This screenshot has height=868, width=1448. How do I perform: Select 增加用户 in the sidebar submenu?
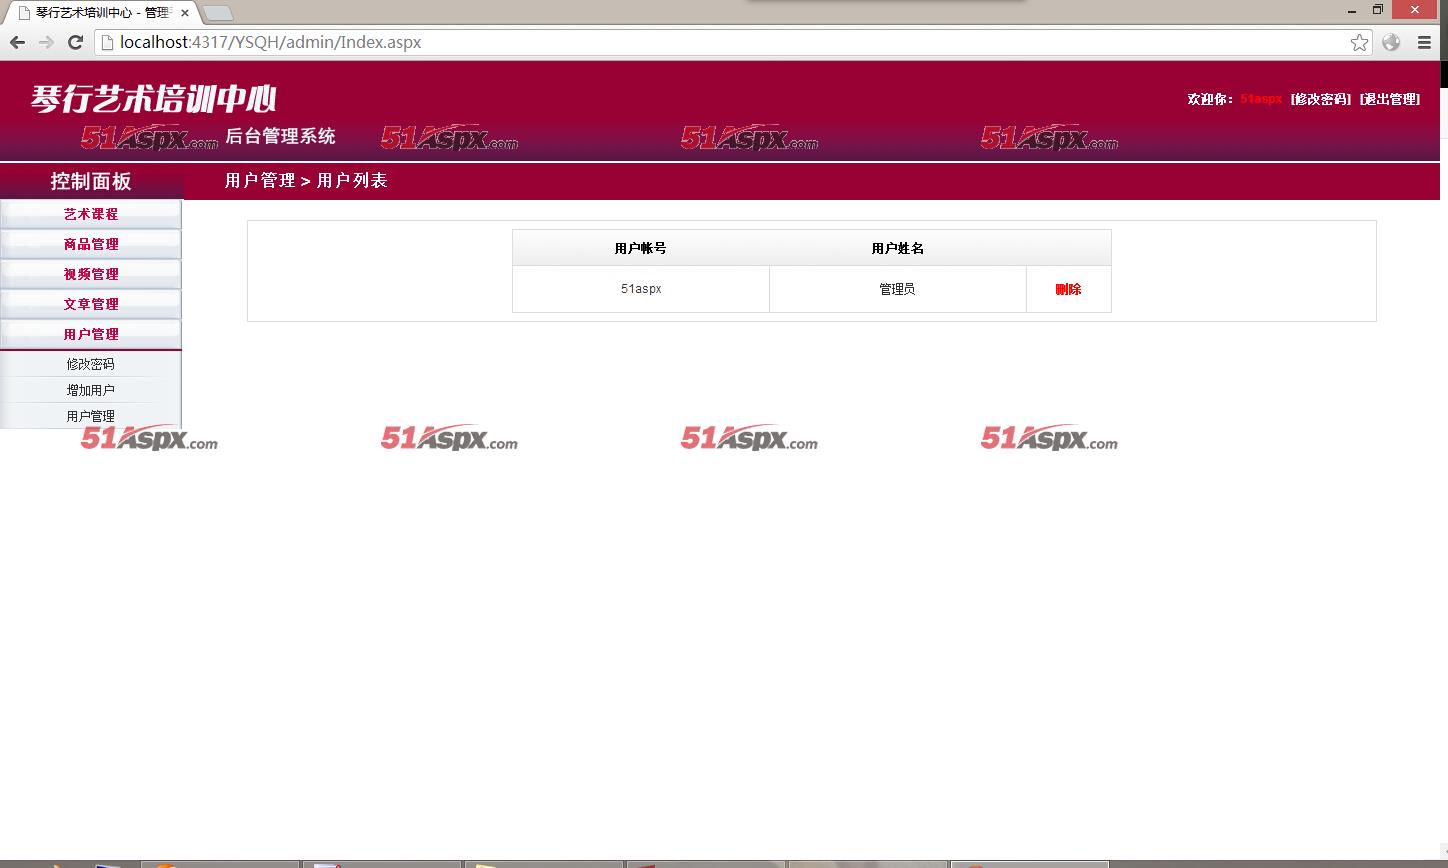91,390
